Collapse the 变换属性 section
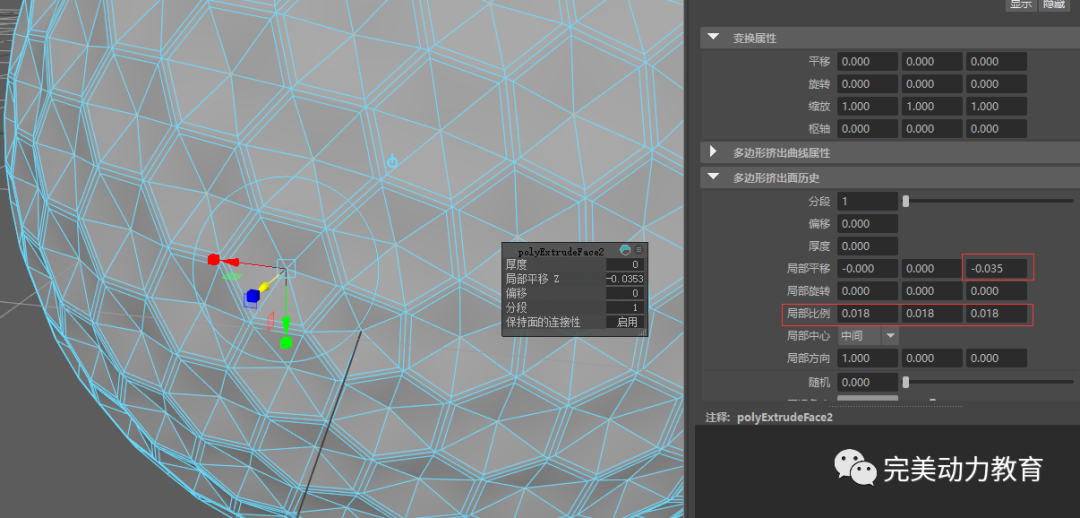 [x=713, y=38]
